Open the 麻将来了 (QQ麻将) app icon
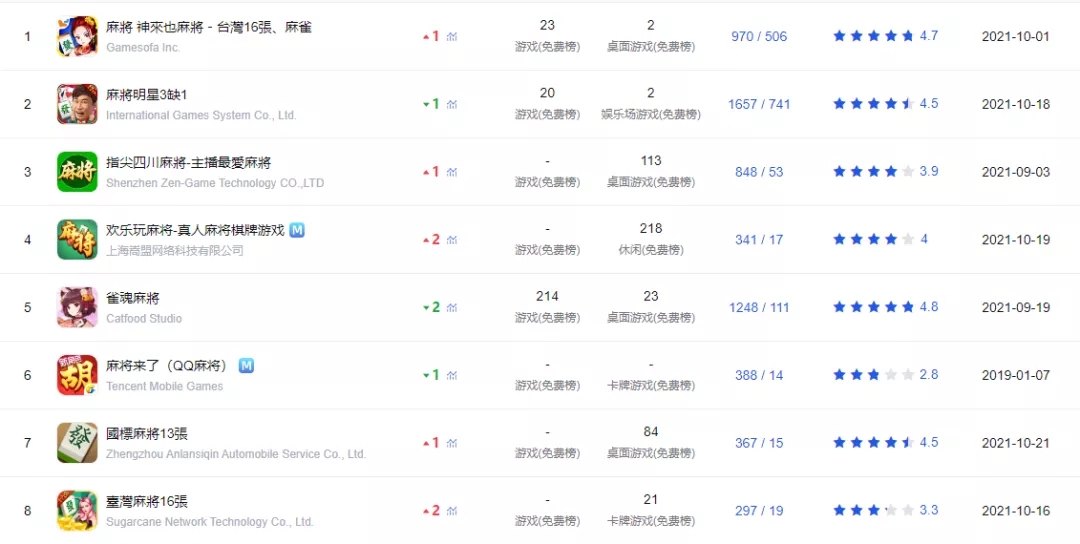Viewport: 1080px width, 544px height. point(77,375)
